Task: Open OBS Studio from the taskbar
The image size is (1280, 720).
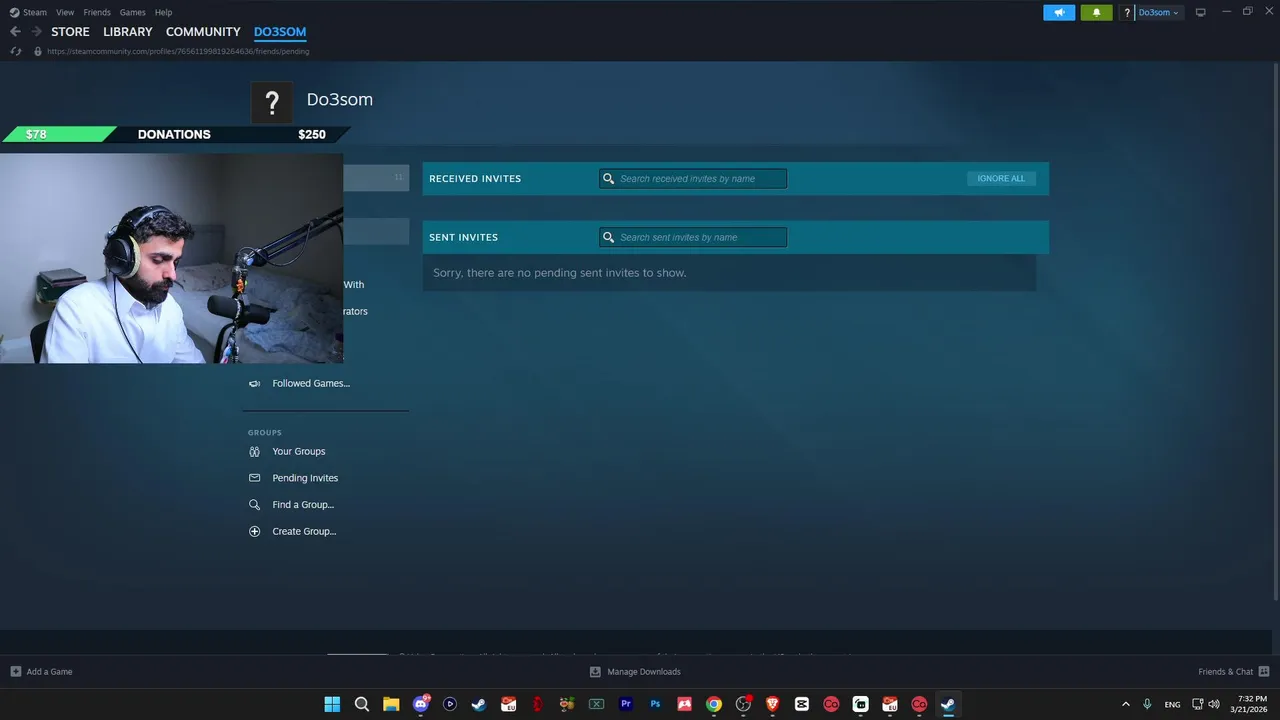Action: [x=743, y=704]
